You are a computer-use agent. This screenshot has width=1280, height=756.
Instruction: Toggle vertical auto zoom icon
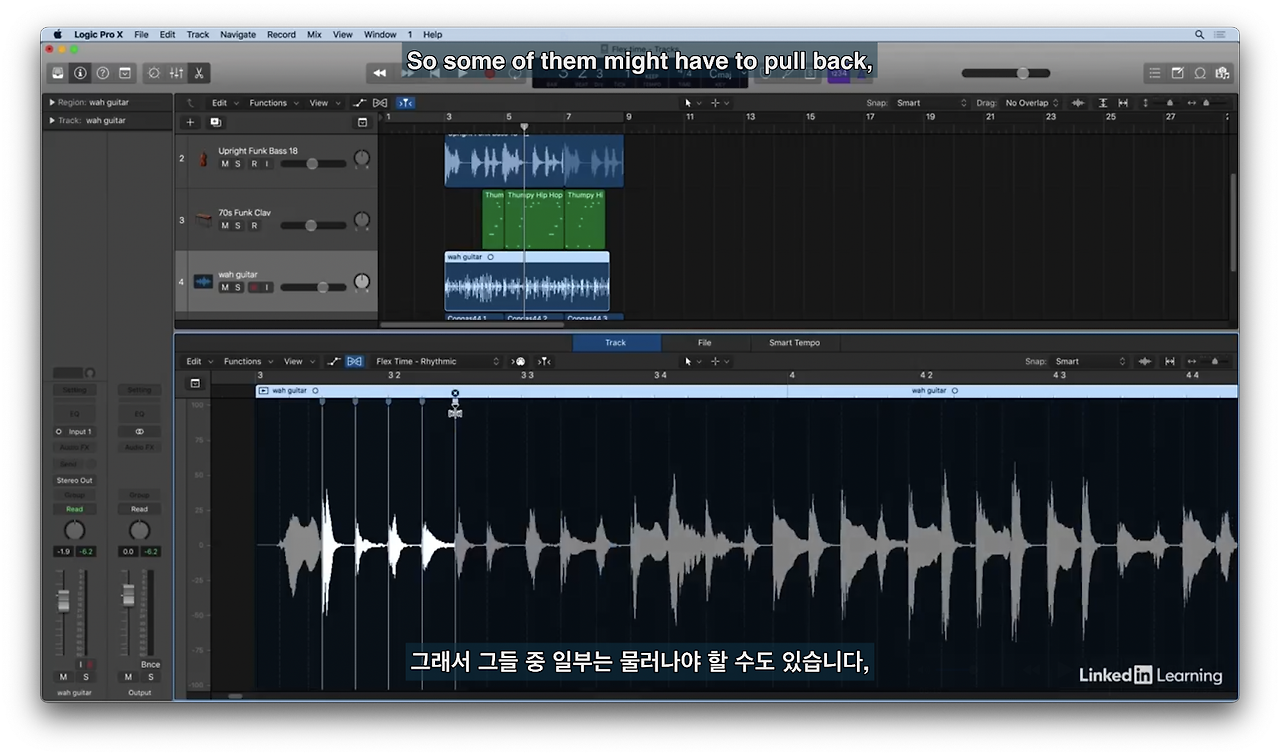click(1103, 103)
